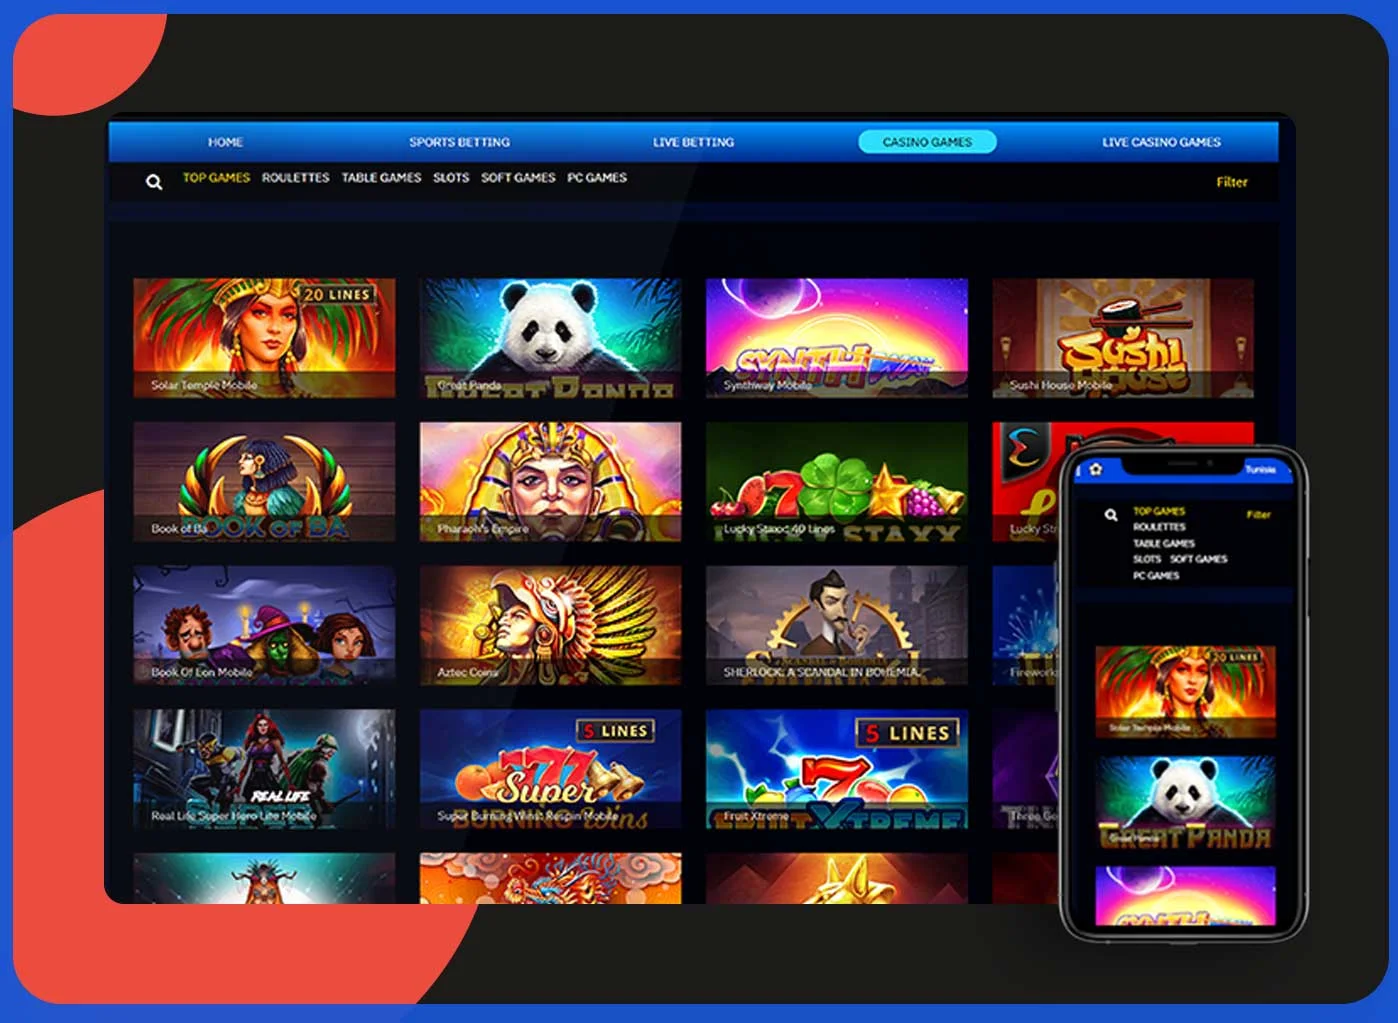Switch to the SPORTS BETTING tab
The image size is (1398, 1023).
tap(459, 142)
